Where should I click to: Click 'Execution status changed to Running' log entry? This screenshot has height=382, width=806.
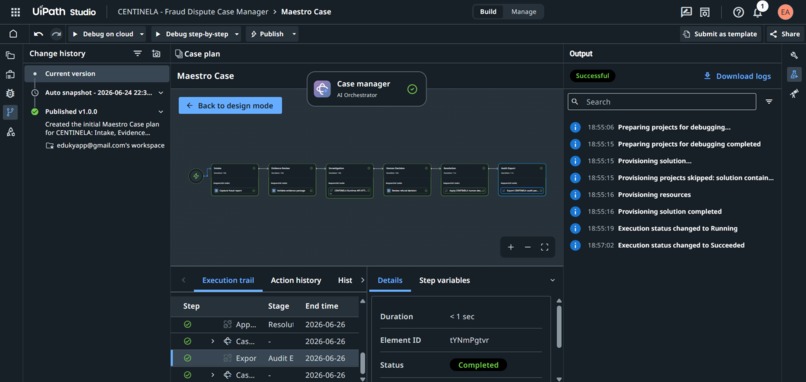(x=677, y=228)
